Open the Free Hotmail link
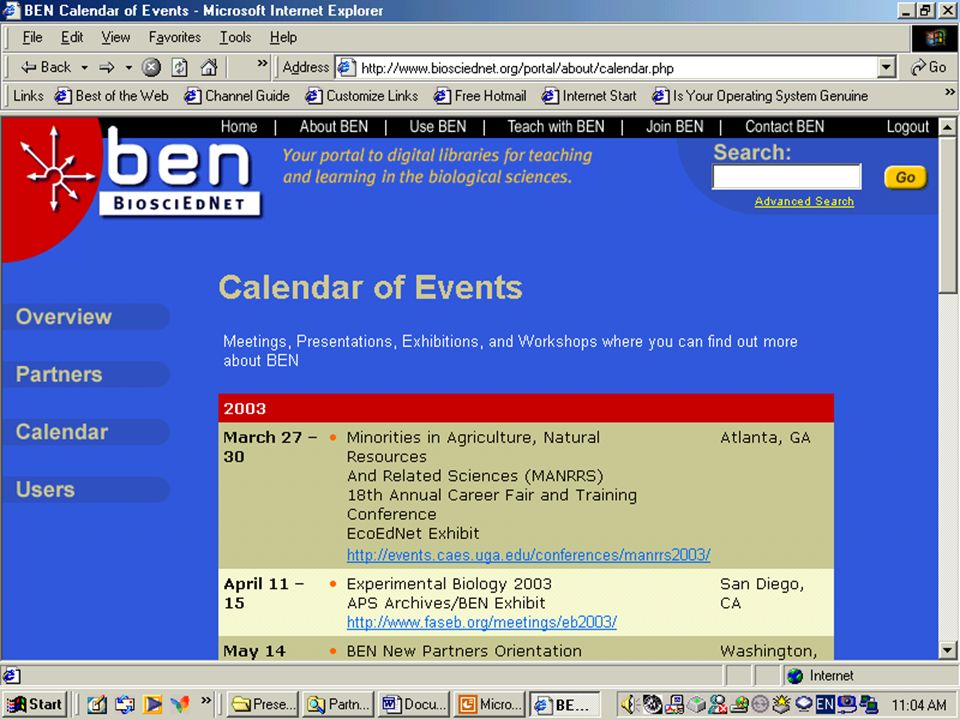 [480, 96]
